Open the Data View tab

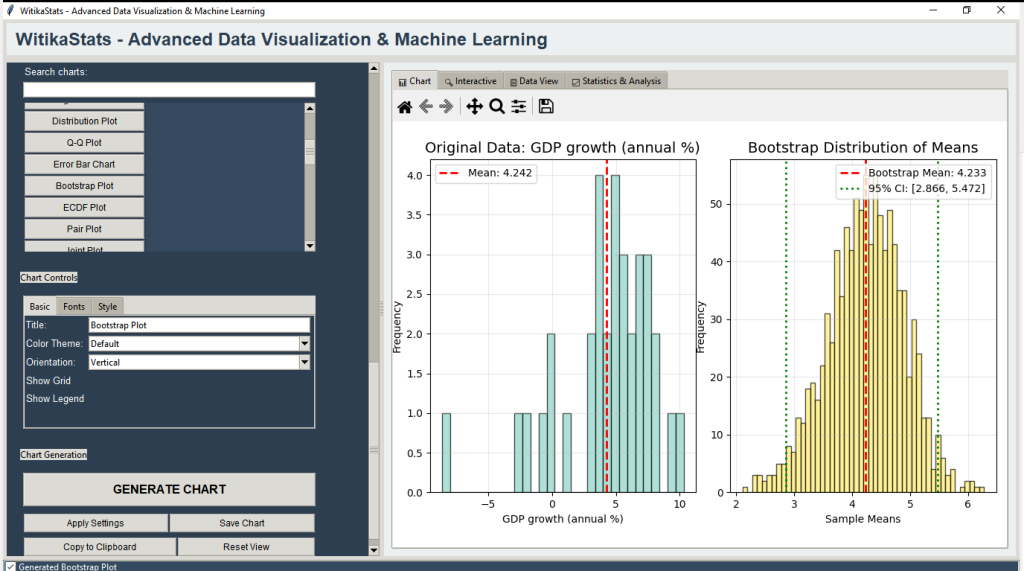coord(534,81)
